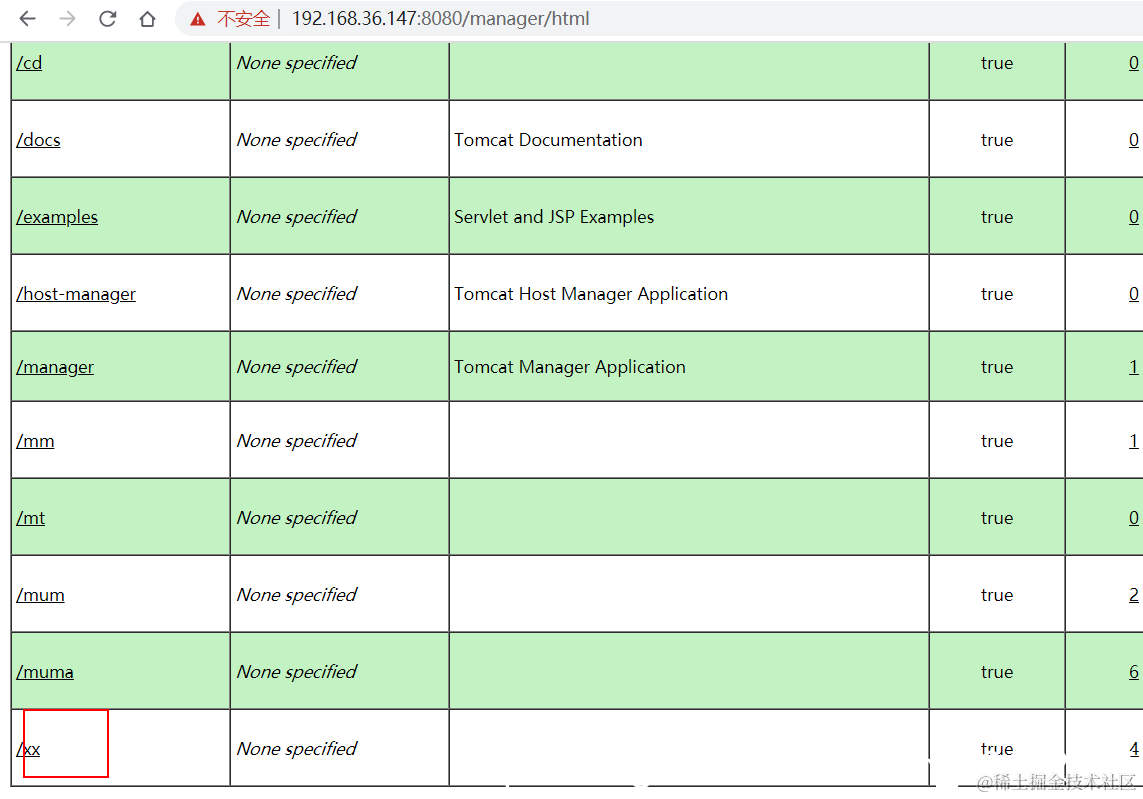This screenshot has height=799, width=1143.
Task: Open sessions count link for /xx
Action: point(1134,749)
